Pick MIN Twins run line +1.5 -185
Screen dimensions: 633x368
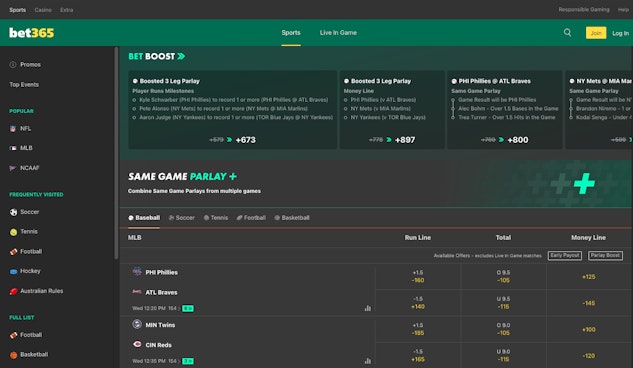418,329
